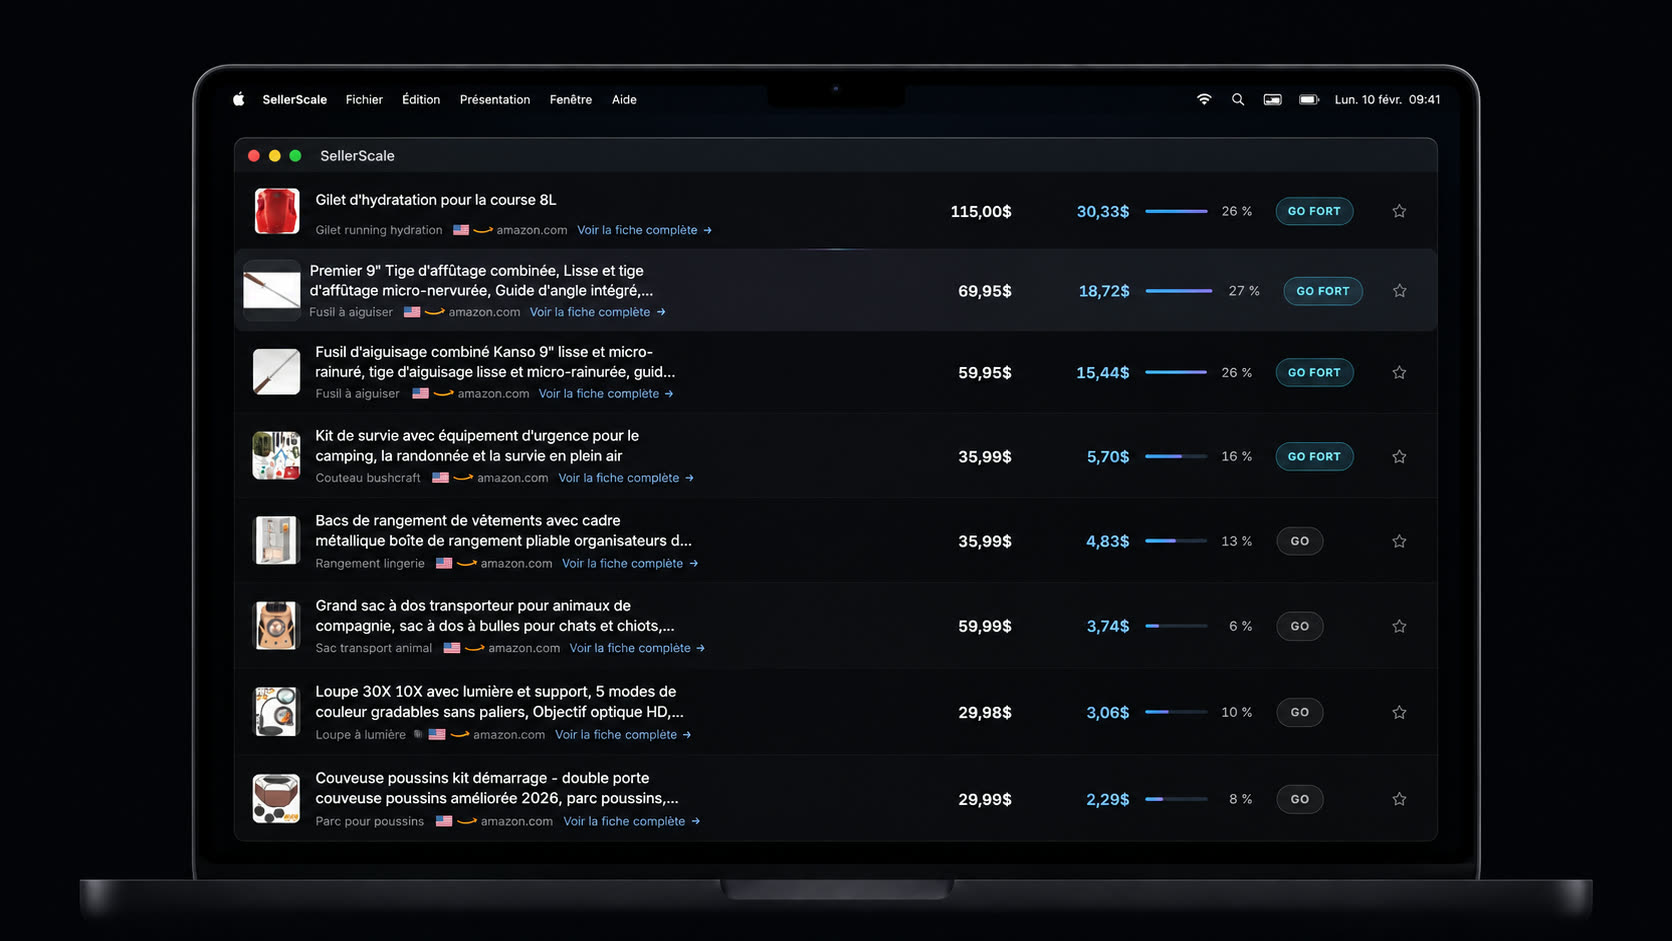Click the Amazon logo on the Gilet running hydration row

pos(483,230)
